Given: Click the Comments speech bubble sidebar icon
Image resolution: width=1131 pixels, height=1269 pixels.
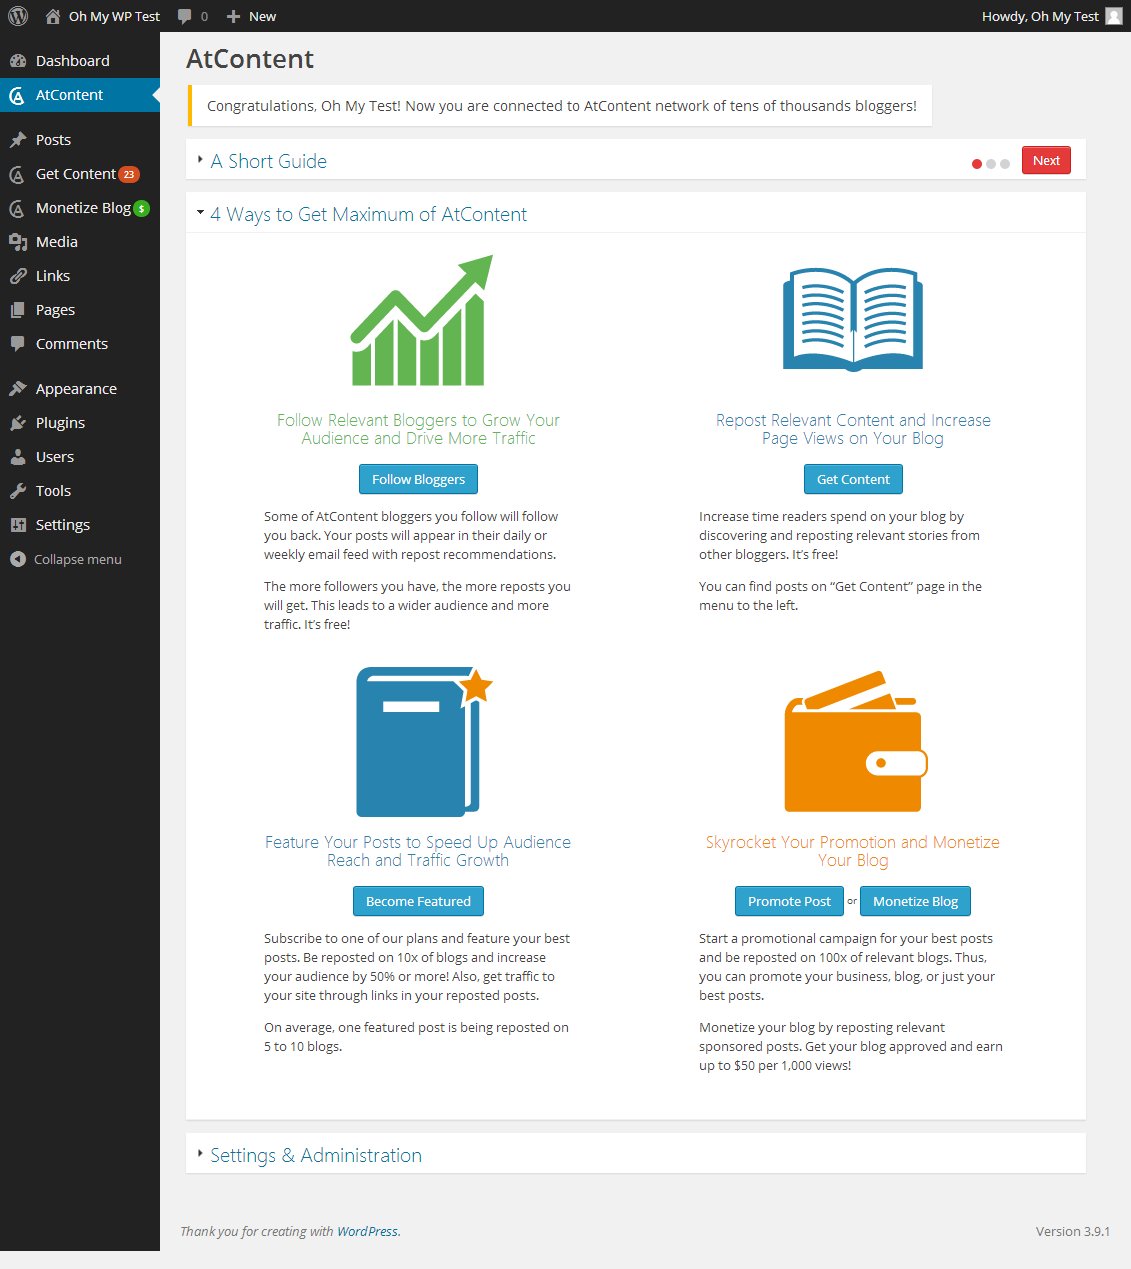Looking at the screenshot, I should [18, 344].
